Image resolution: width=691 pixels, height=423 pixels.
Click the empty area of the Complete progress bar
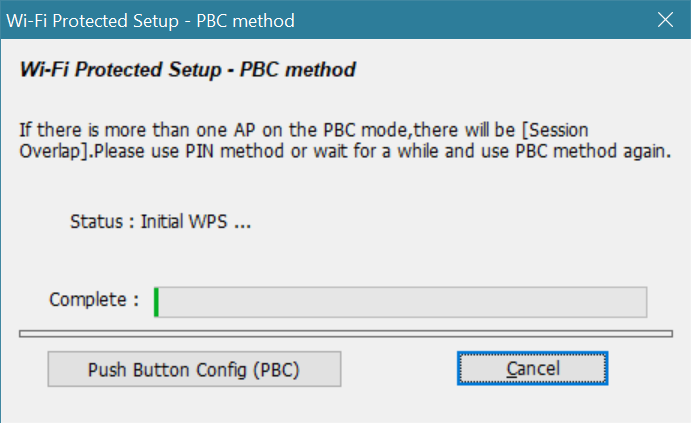[400, 302]
